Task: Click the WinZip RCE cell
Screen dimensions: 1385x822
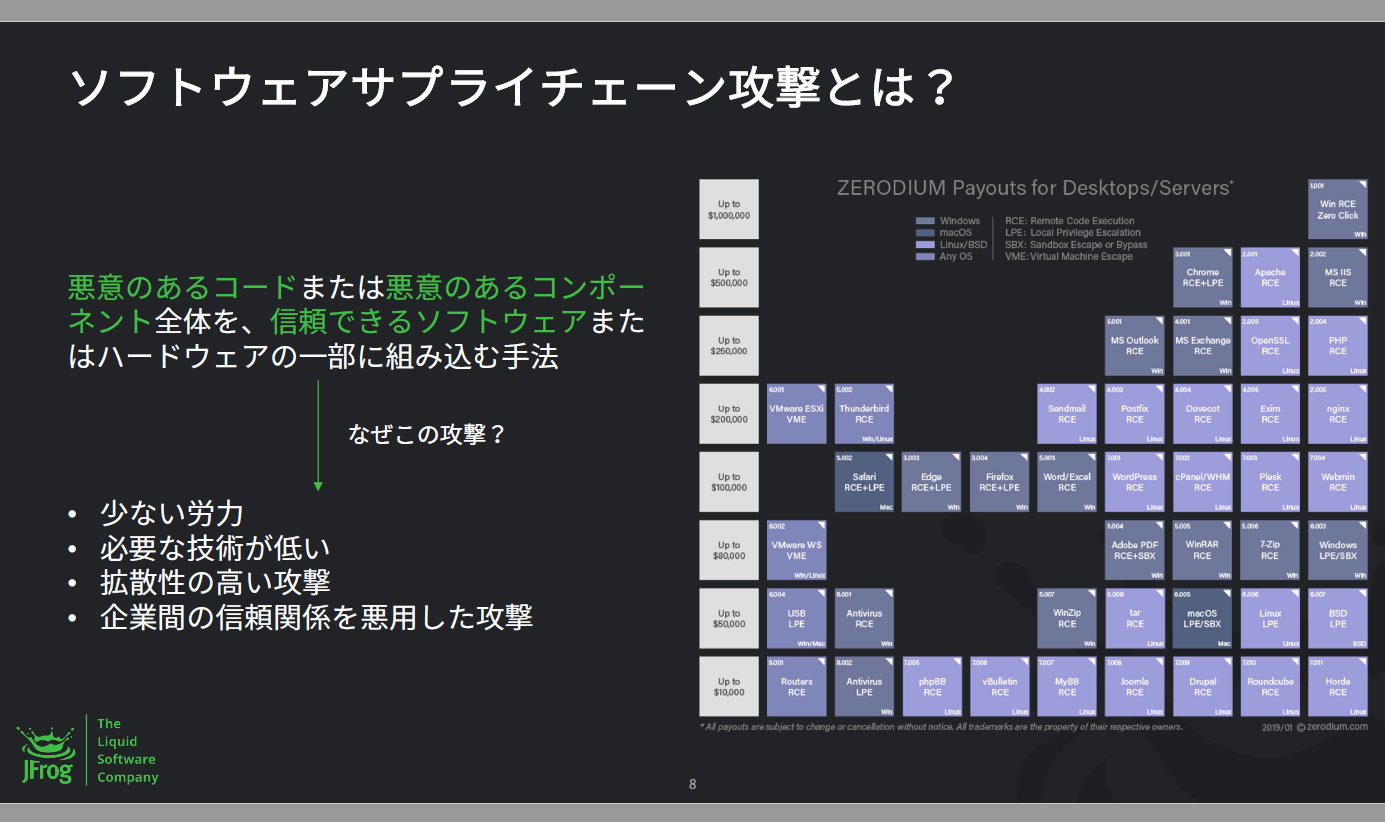Action: [x=1067, y=618]
